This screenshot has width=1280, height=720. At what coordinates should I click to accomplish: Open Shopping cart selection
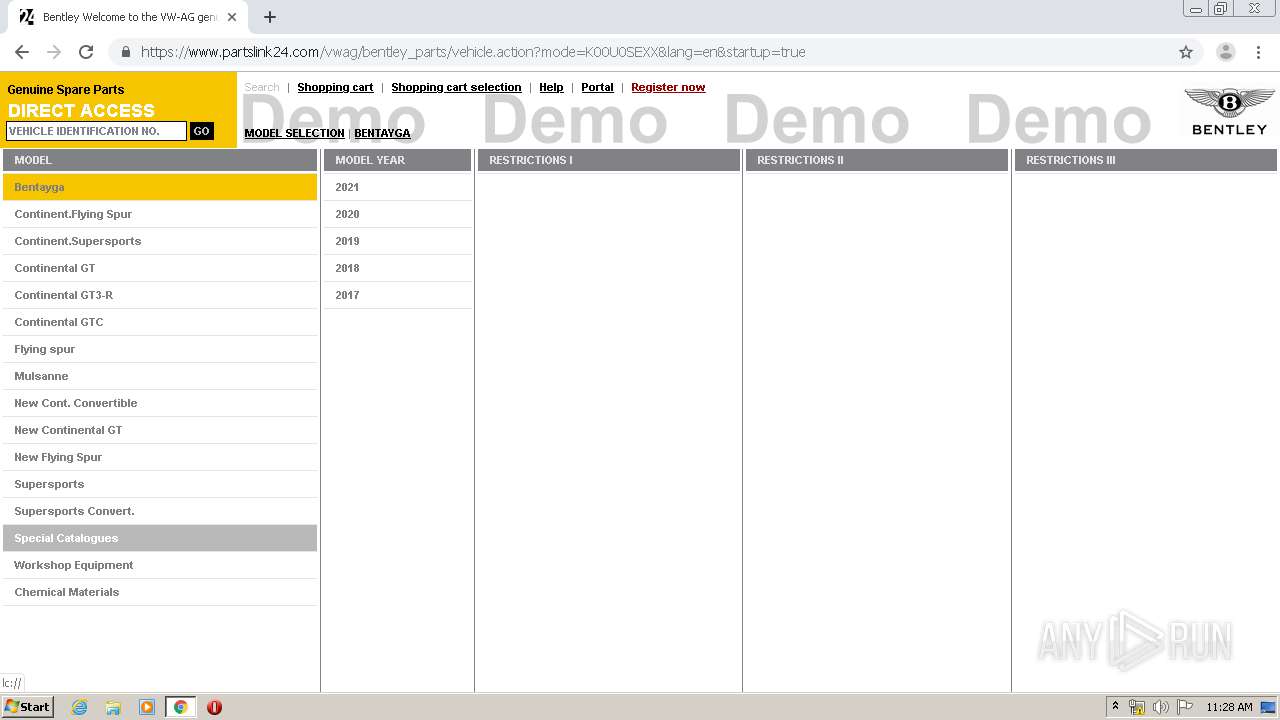(x=456, y=87)
